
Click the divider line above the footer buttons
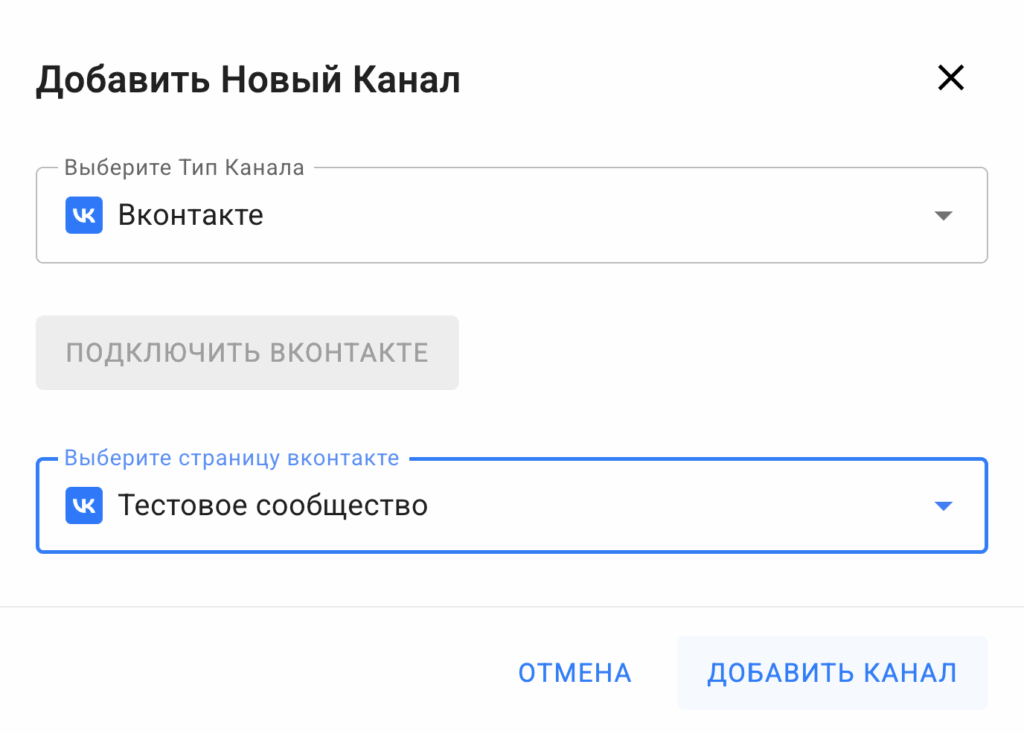[x=512, y=607]
